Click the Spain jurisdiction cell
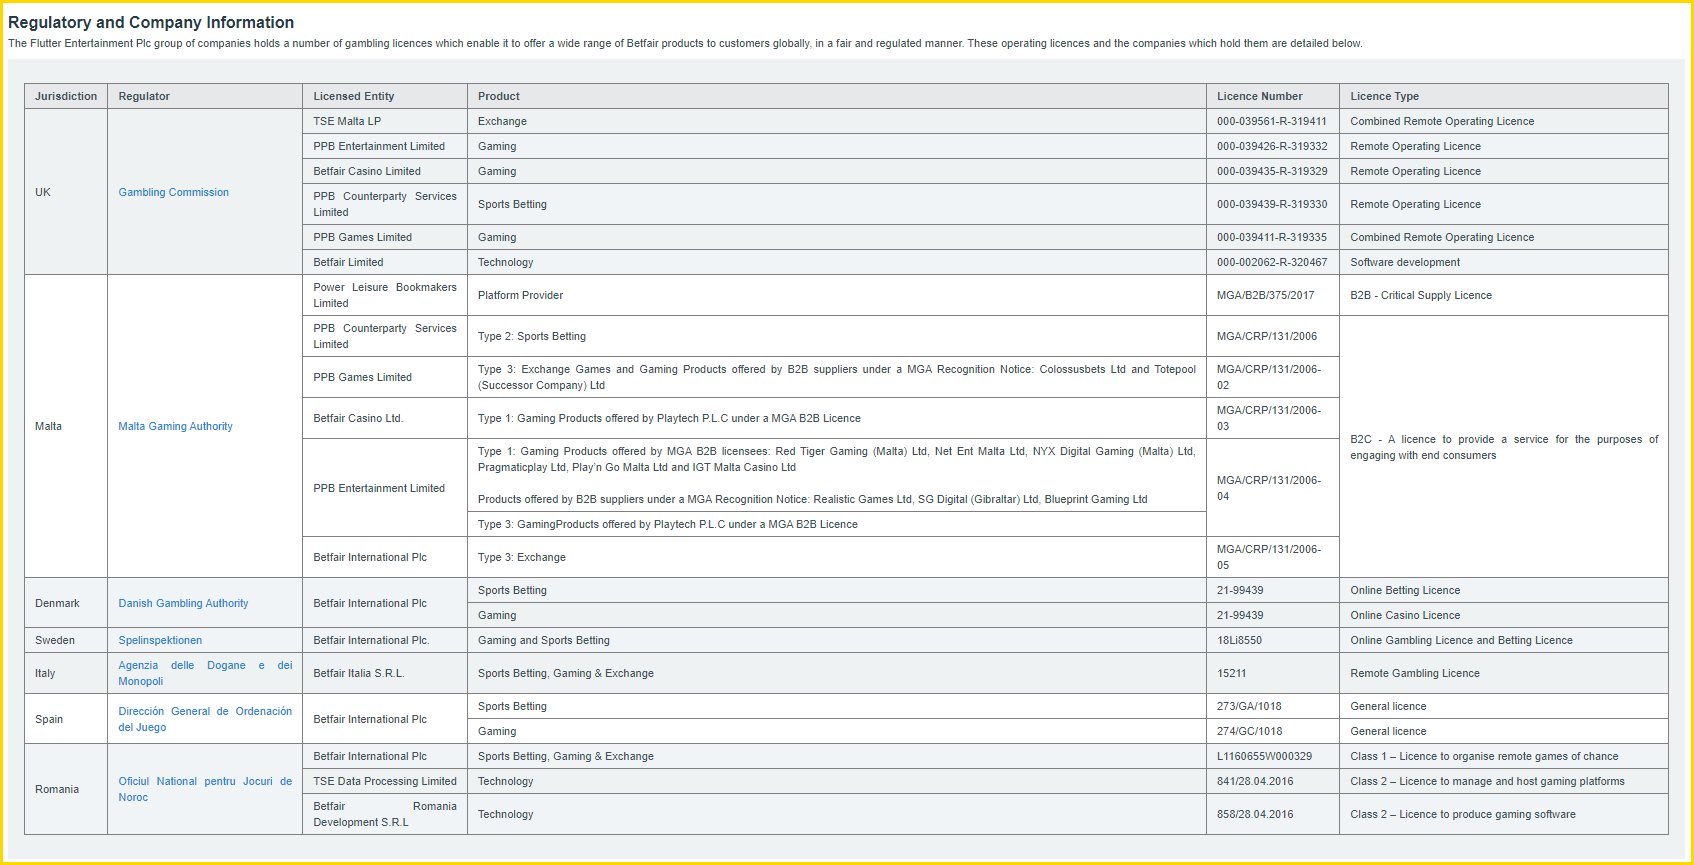Viewport: 1694px width, 865px height. coord(66,719)
